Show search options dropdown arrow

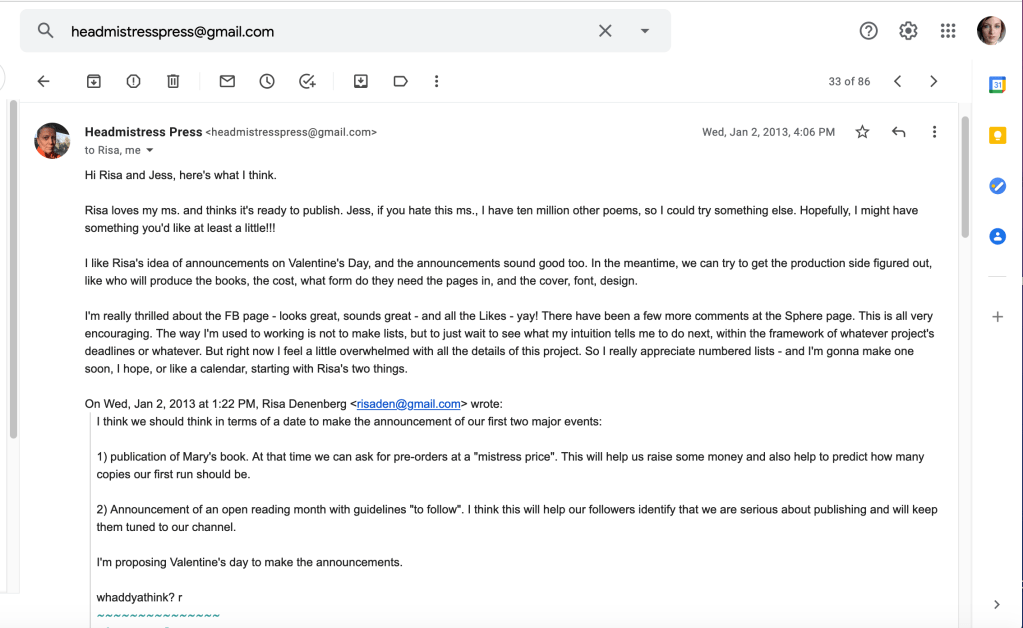[645, 31]
